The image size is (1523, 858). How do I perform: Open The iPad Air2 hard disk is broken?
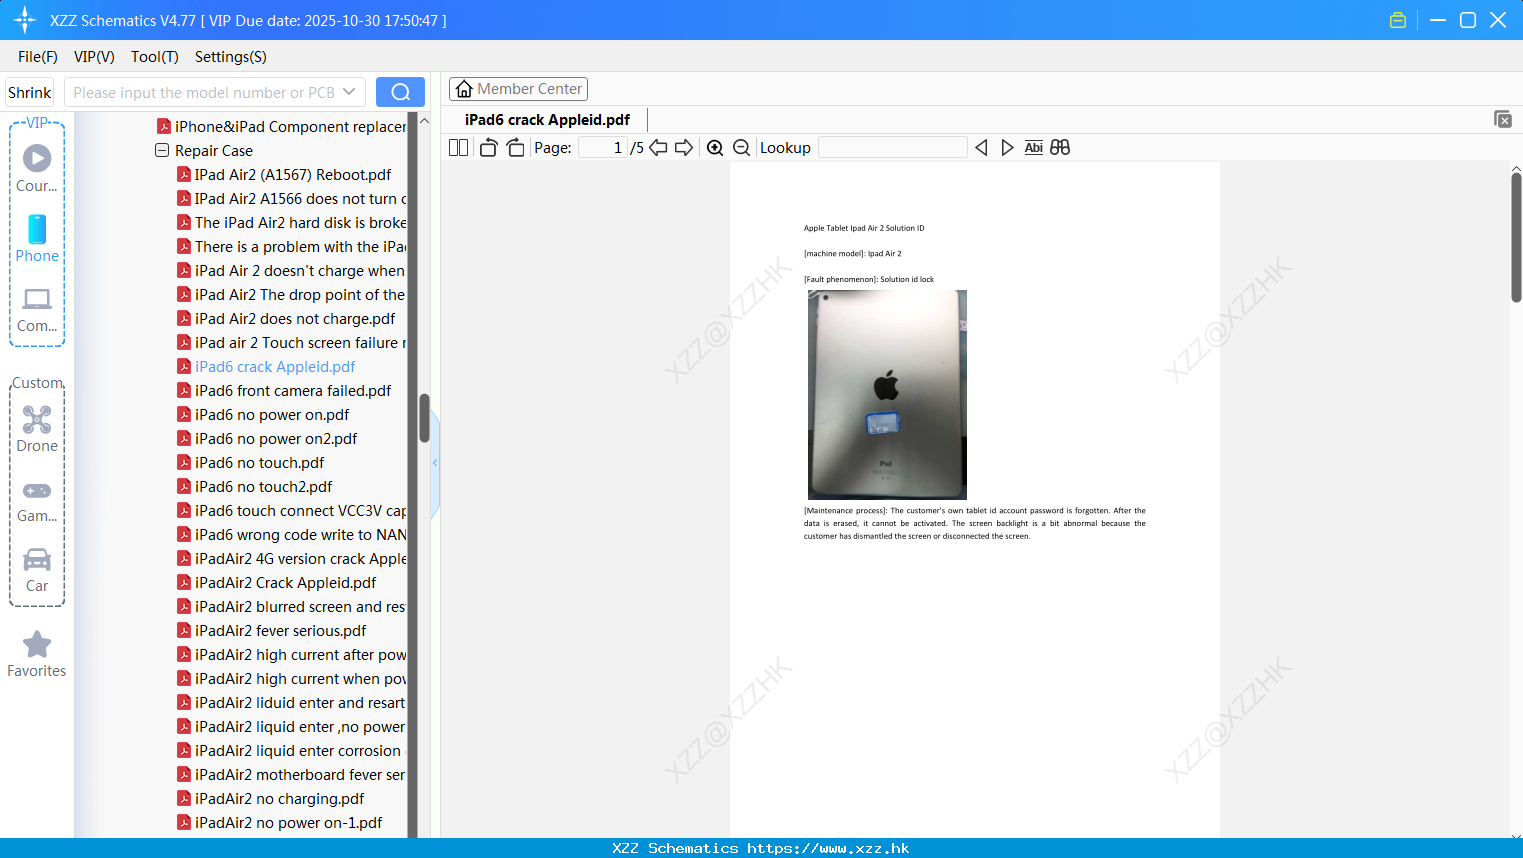292,223
